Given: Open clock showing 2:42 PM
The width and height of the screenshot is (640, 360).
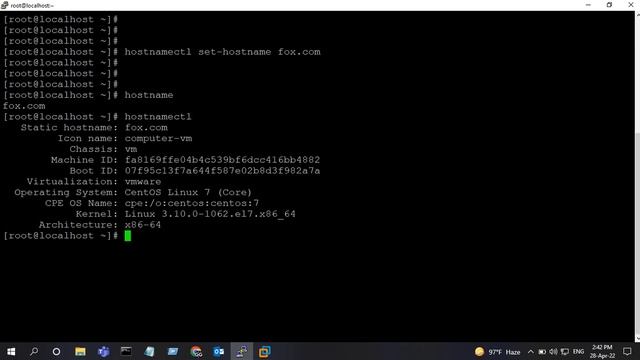Looking at the screenshot, I should pos(602,351).
